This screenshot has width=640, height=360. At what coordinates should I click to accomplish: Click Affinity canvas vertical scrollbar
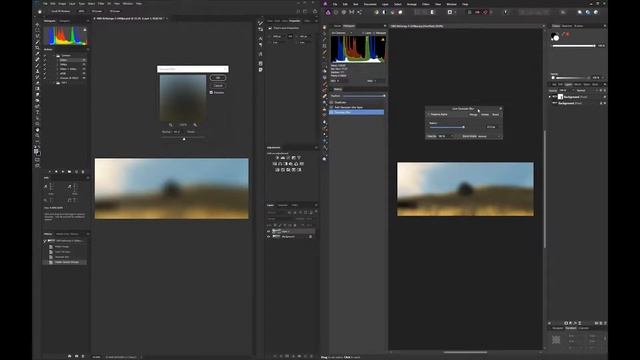[x=544, y=189]
